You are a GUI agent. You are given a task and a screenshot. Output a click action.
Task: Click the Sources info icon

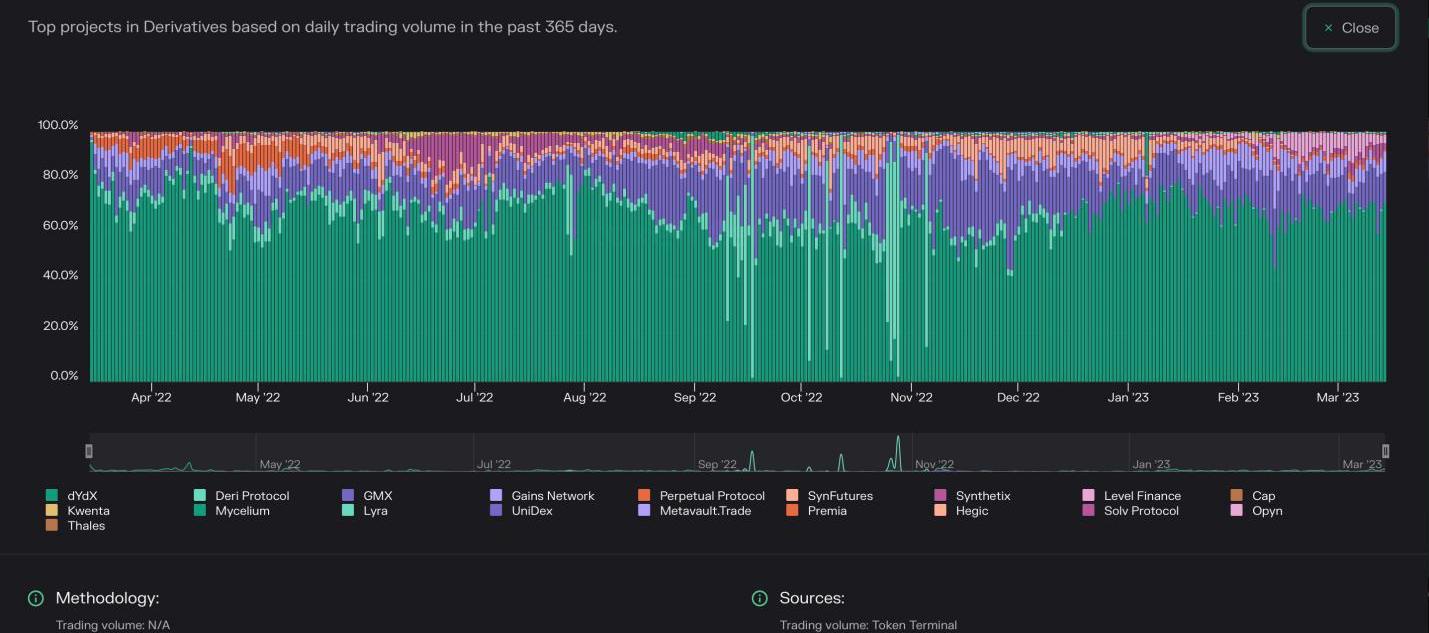[x=760, y=598]
